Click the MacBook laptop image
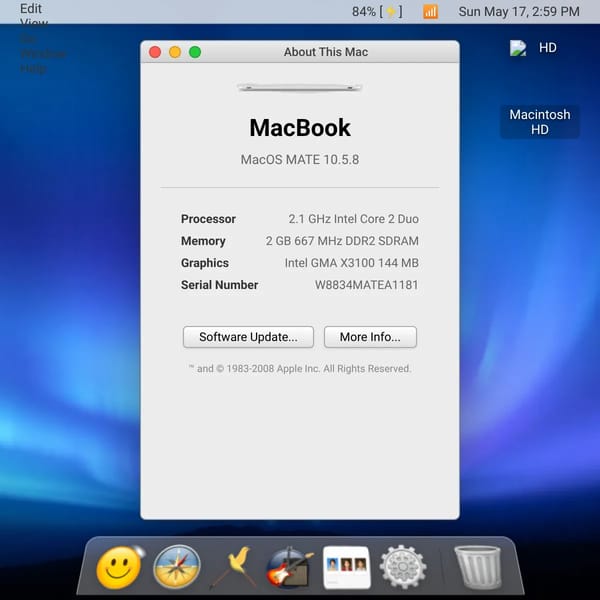Image resolution: width=600 pixels, height=600 pixels. click(299, 88)
